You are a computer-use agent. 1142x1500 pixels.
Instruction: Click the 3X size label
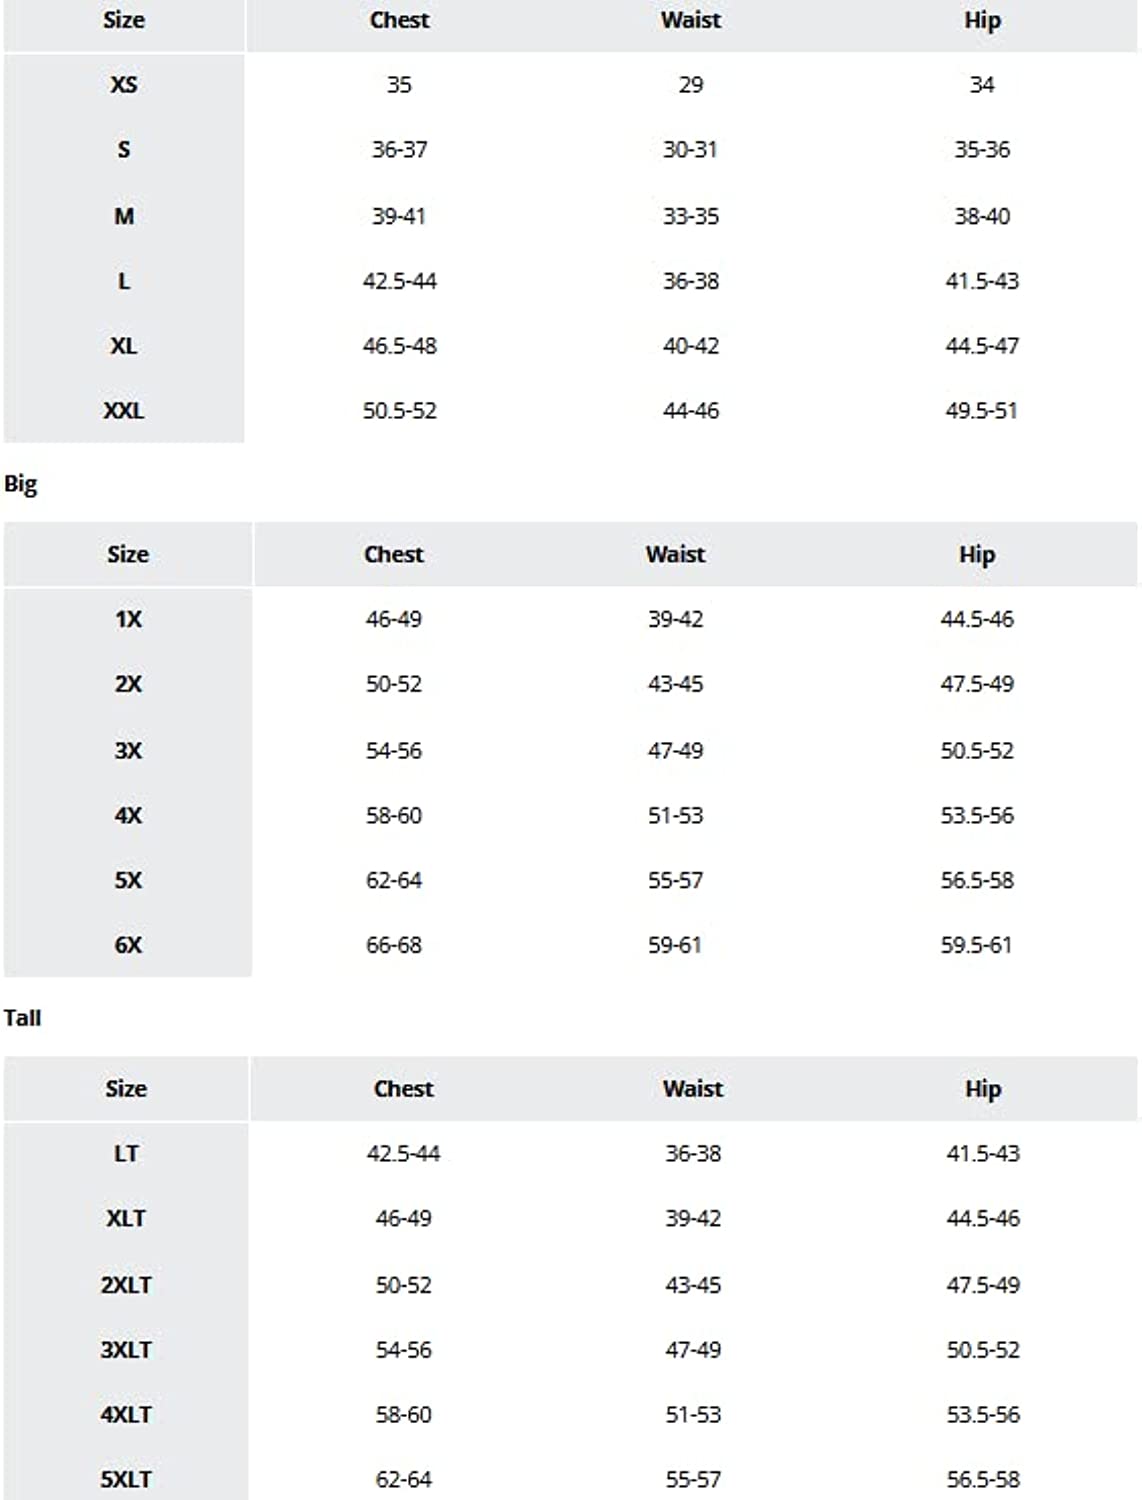128,751
